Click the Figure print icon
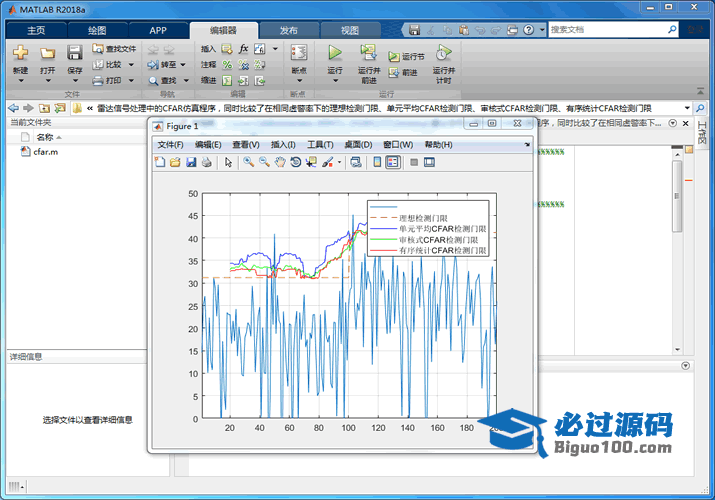The width and height of the screenshot is (715, 500). pyautogui.click(x=207, y=162)
